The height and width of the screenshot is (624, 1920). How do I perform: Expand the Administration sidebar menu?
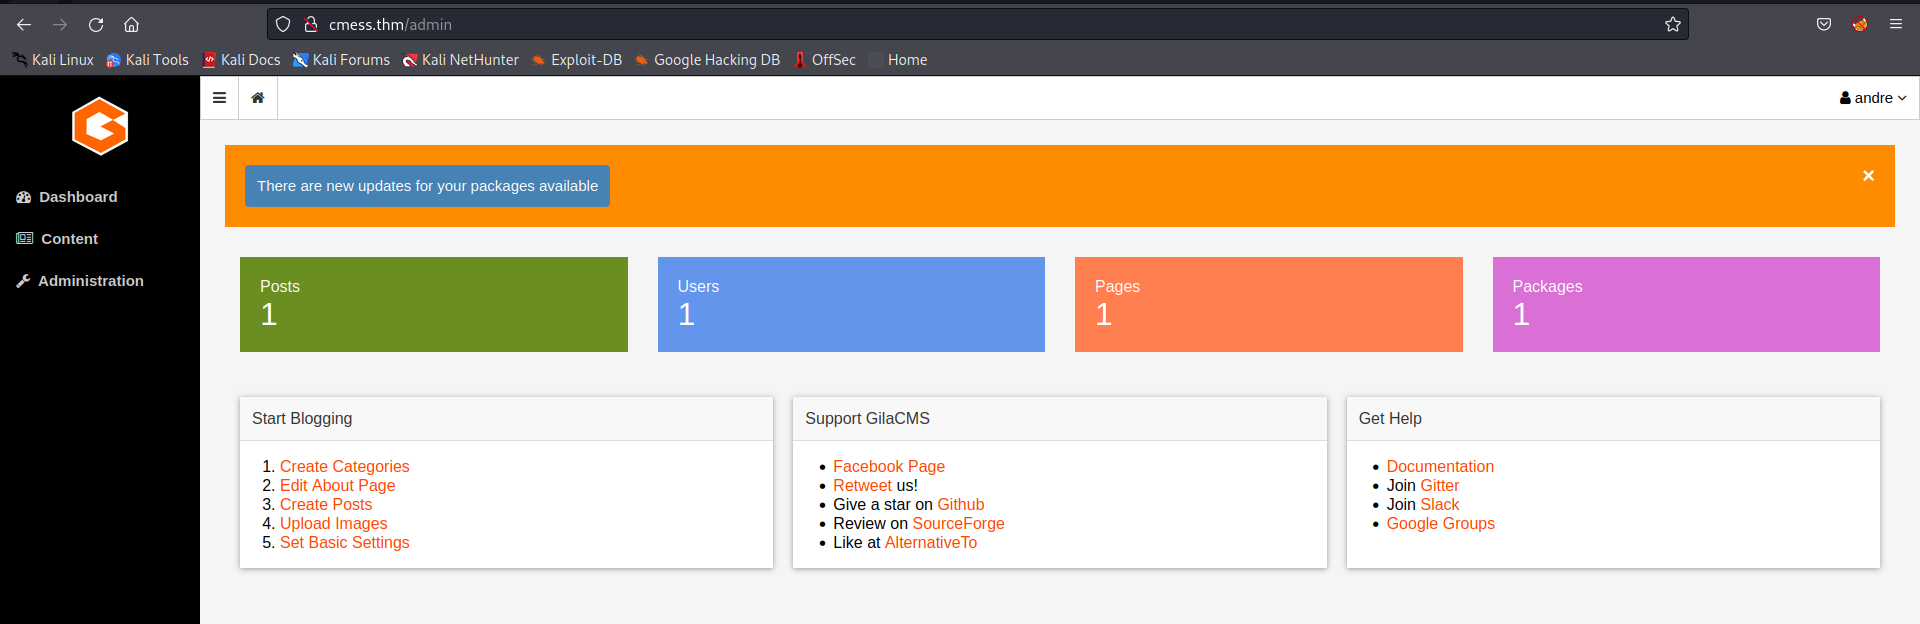pos(90,281)
